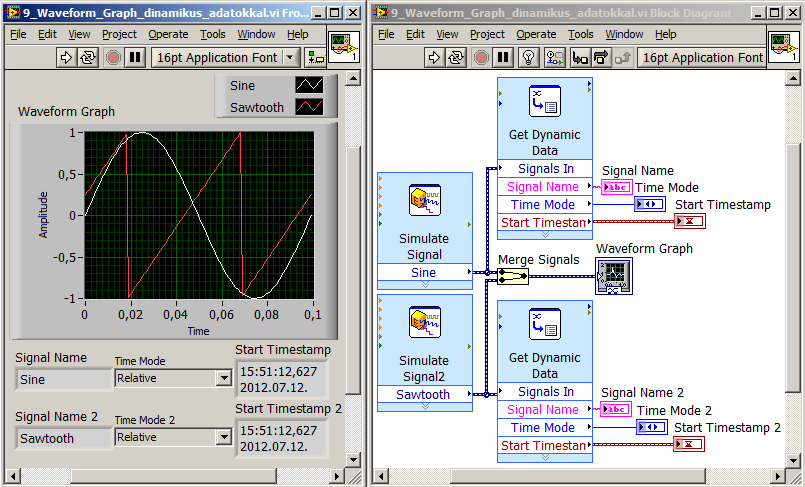
Task: Toggle Highlight Execution light bulb
Action: pyautogui.click(x=528, y=57)
